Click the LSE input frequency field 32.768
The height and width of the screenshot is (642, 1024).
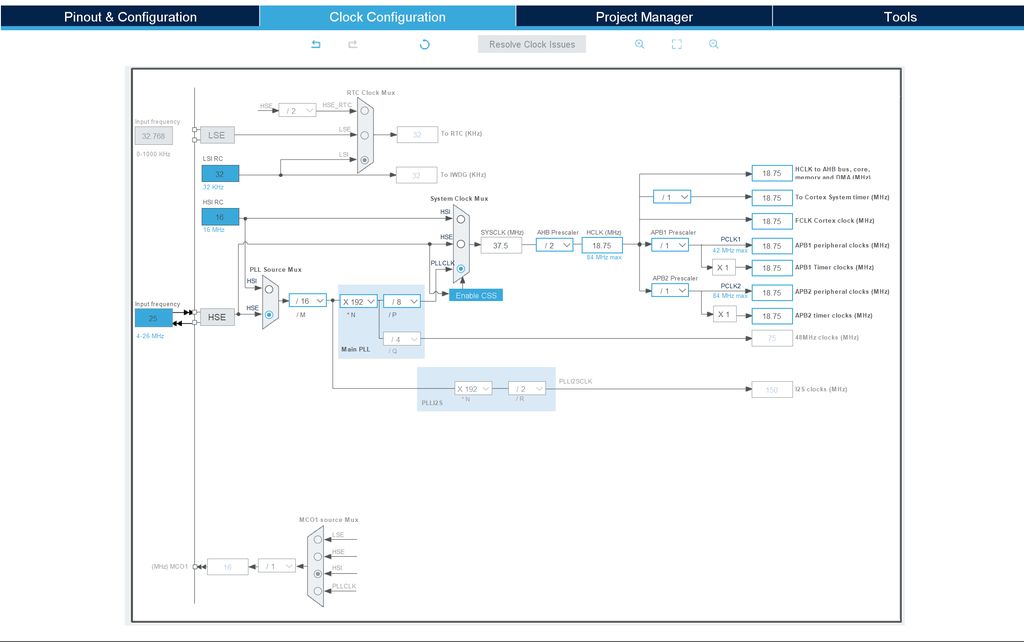[153, 136]
